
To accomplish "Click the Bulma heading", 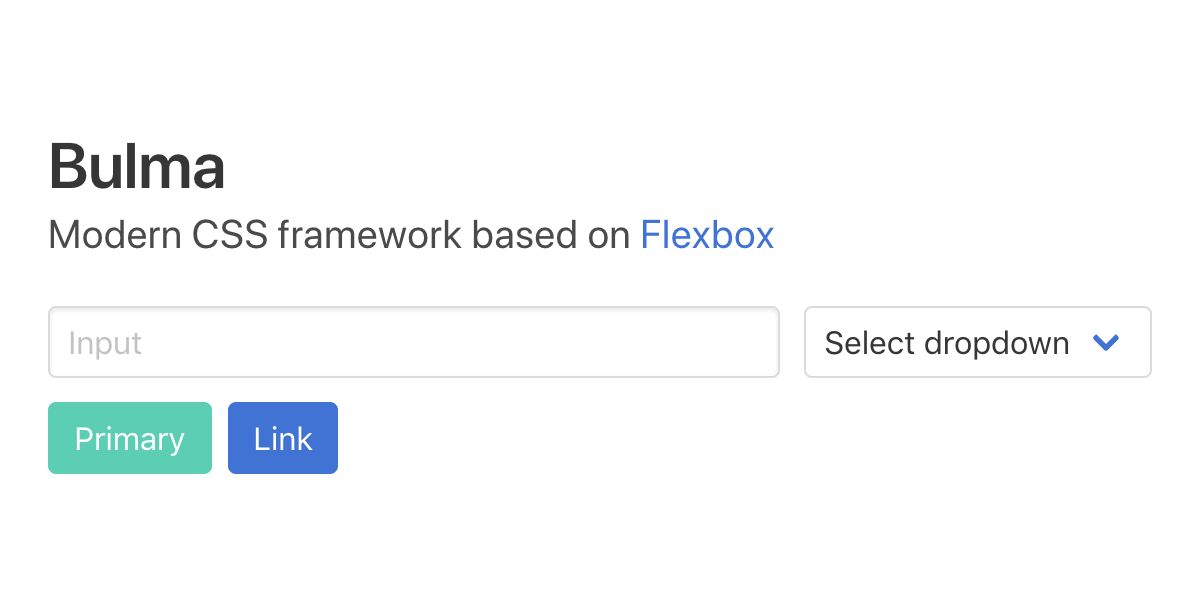I will (x=137, y=167).
